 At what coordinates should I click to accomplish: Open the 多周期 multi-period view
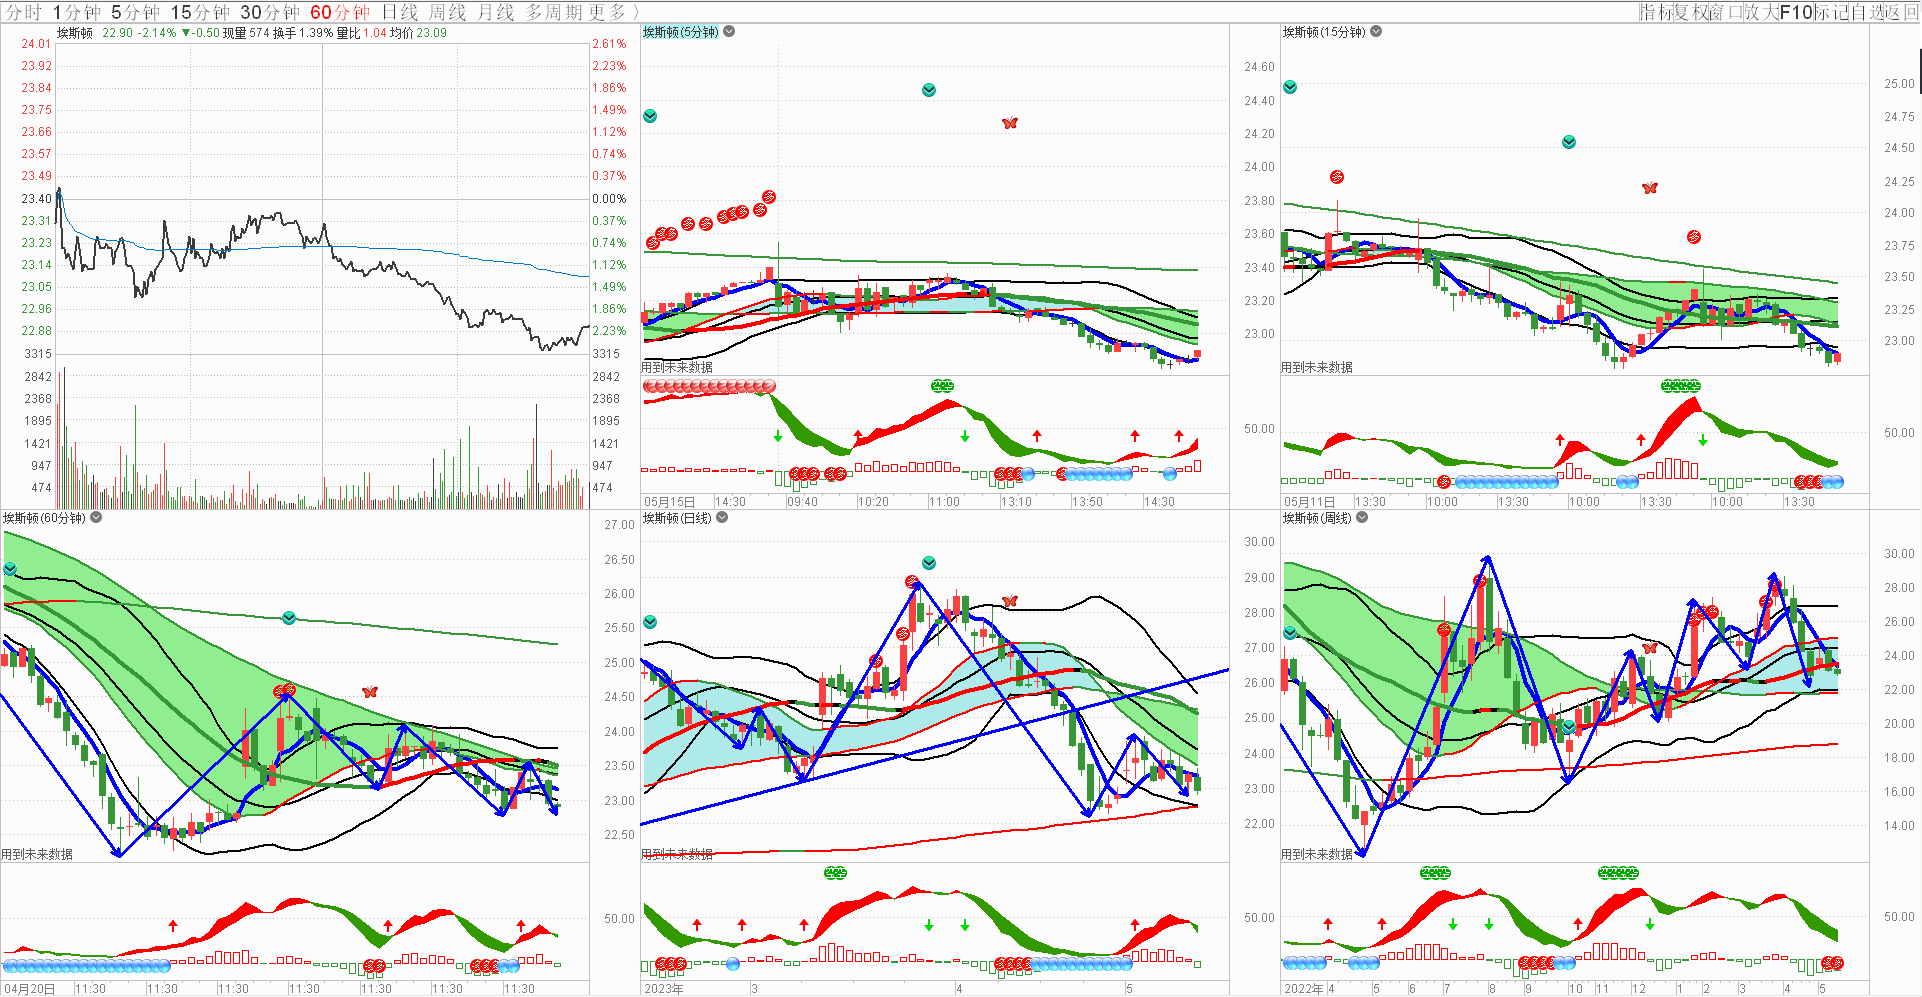click(554, 12)
